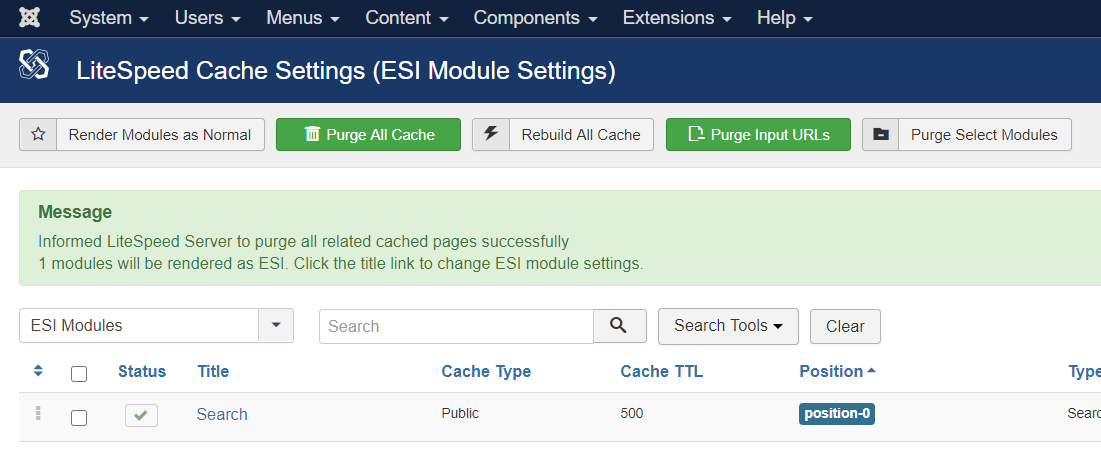This screenshot has width=1101, height=467.
Task: Expand the Search Tools dropdown
Action: tap(728, 326)
